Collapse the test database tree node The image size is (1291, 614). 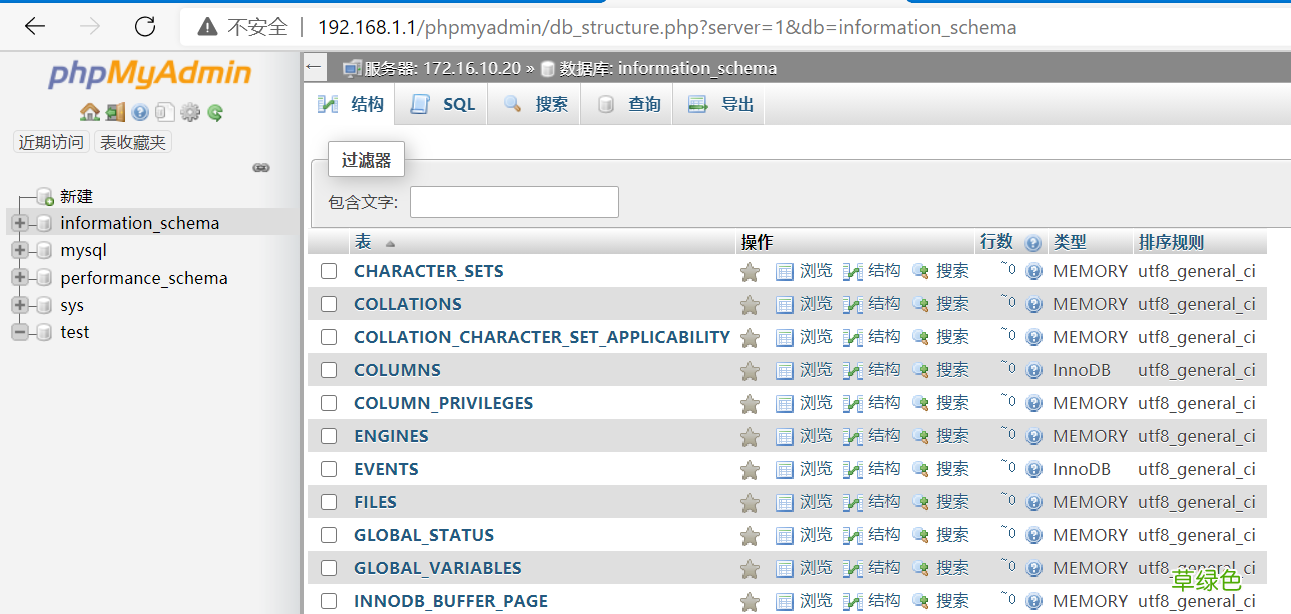click(x=19, y=331)
